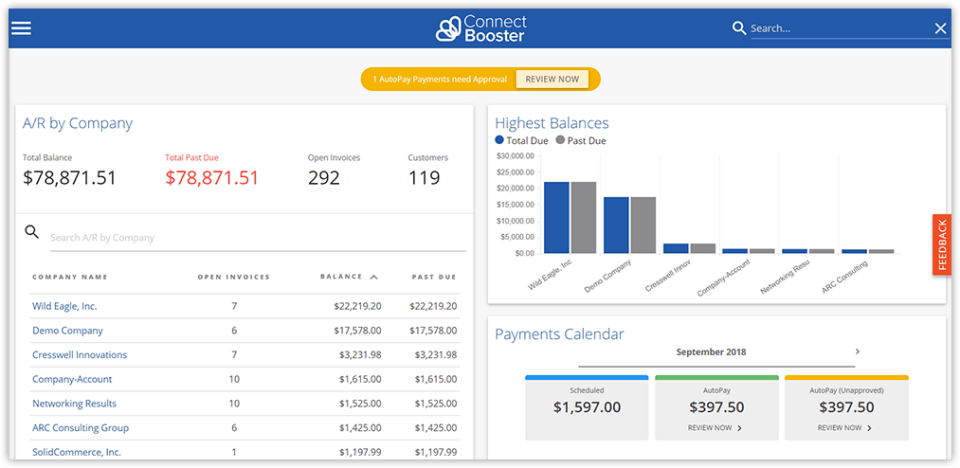
Task: Click A/R by Company panel title
Action: tap(78, 123)
